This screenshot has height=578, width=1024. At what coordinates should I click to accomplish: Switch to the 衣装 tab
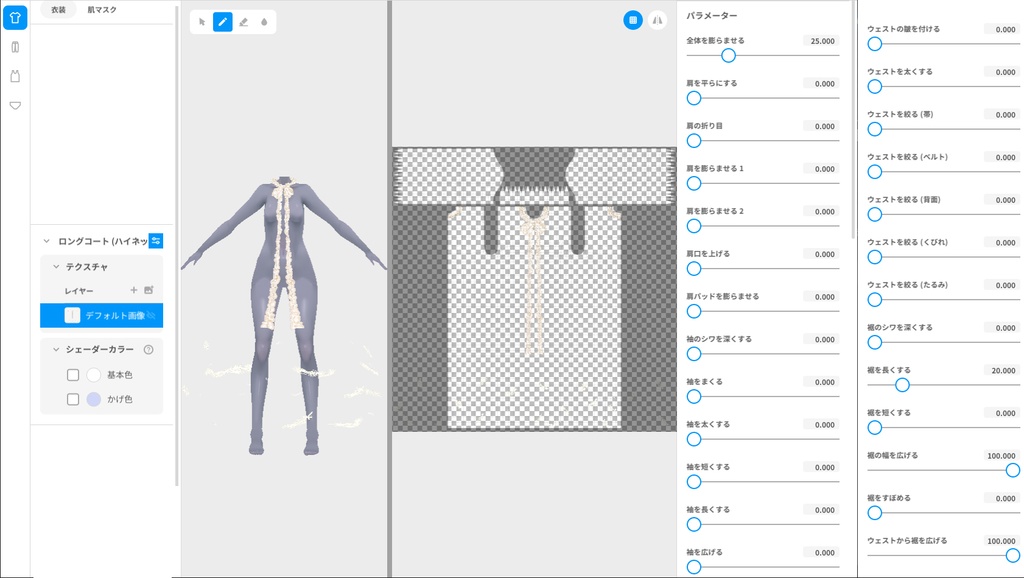pyautogui.click(x=58, y=10)
